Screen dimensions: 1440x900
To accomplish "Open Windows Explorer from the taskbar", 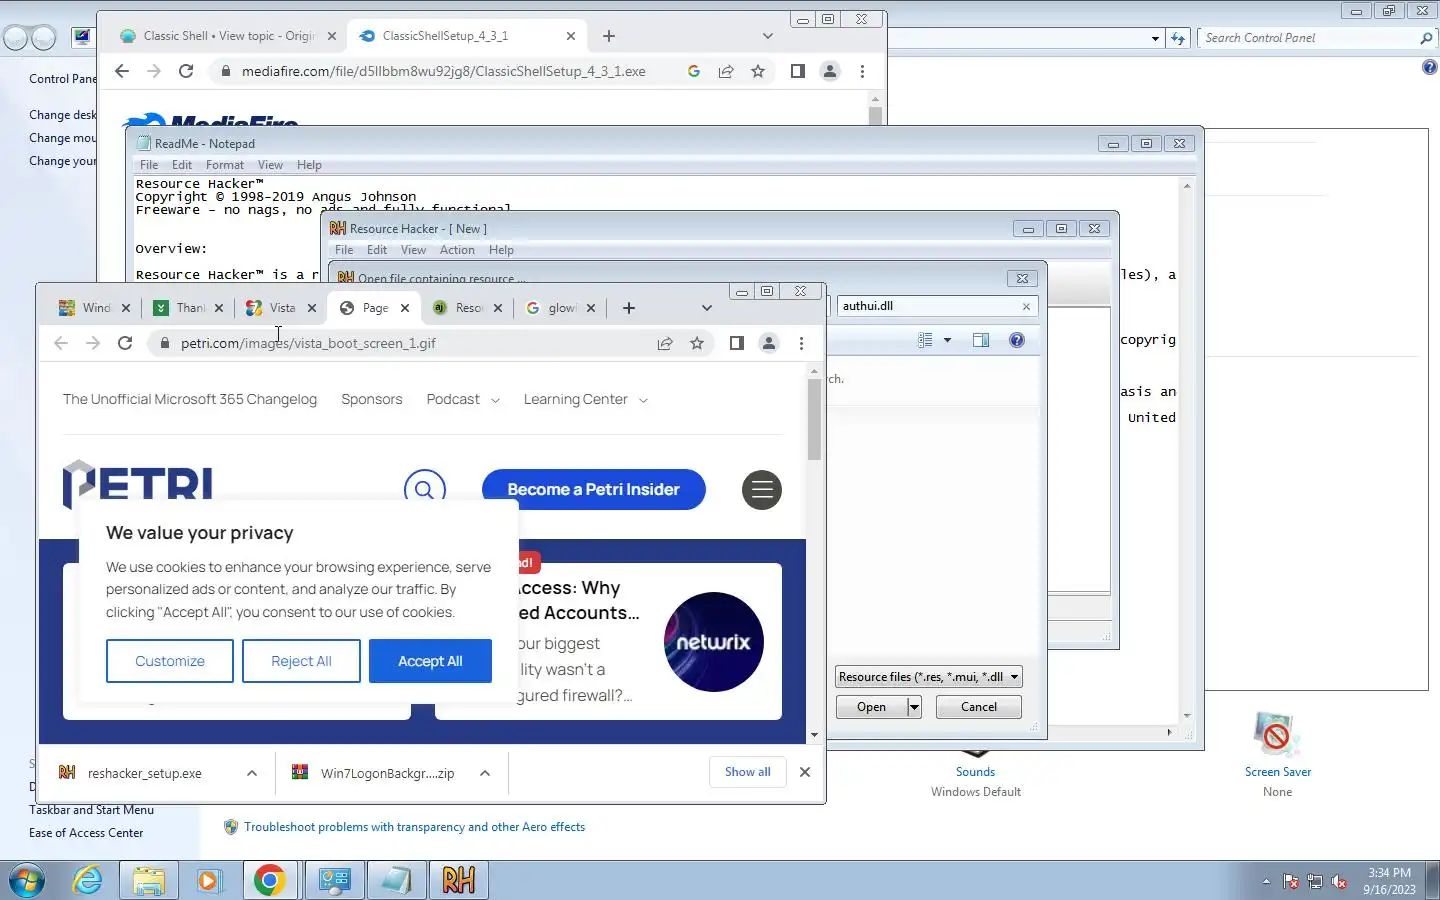I will coord(149,880).
